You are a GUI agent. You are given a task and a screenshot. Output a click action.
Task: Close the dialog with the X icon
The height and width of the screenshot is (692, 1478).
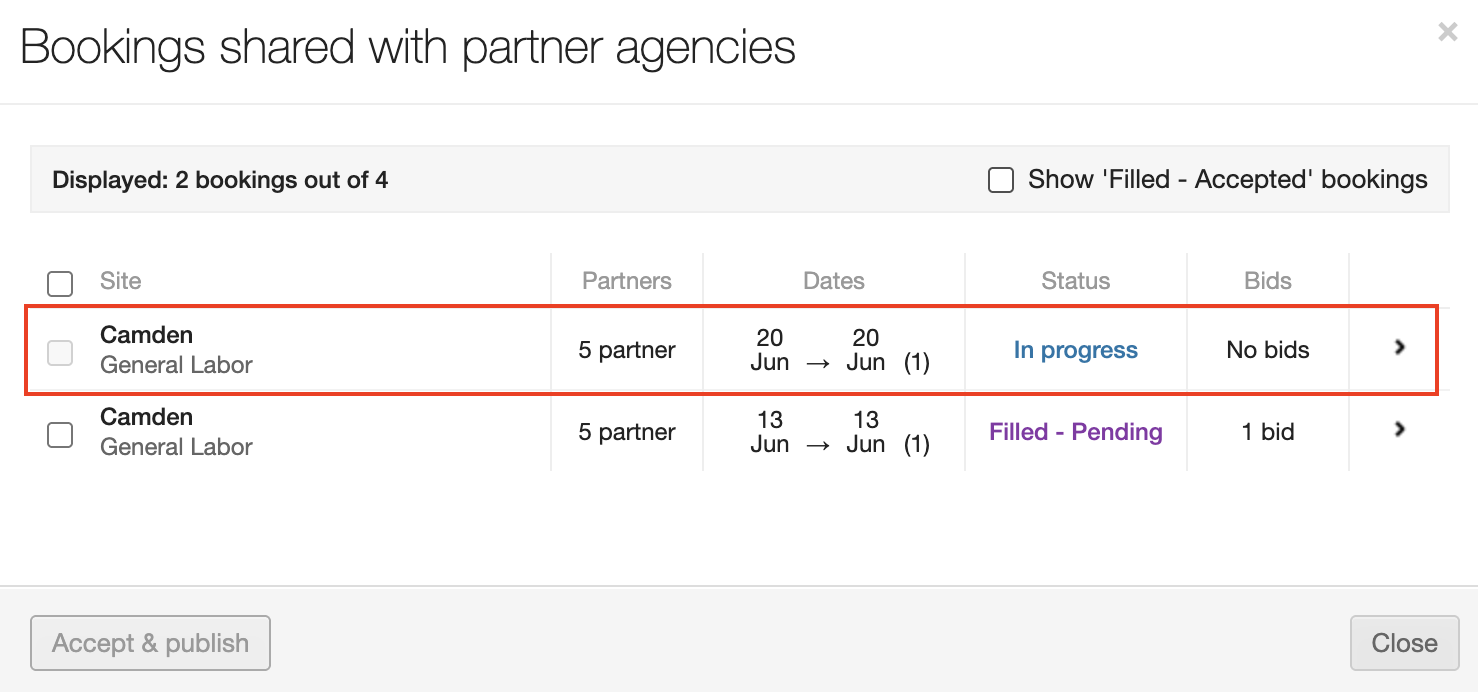[1447, 32]
